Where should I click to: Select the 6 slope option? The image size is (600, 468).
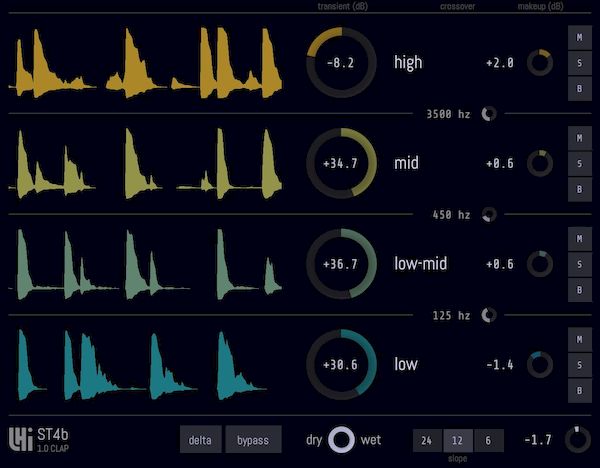tap(488, 440)
